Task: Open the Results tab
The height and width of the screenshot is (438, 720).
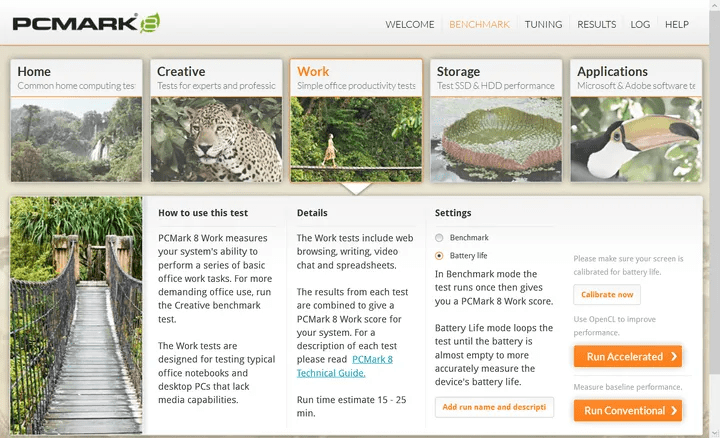Action: coord(596,24)
